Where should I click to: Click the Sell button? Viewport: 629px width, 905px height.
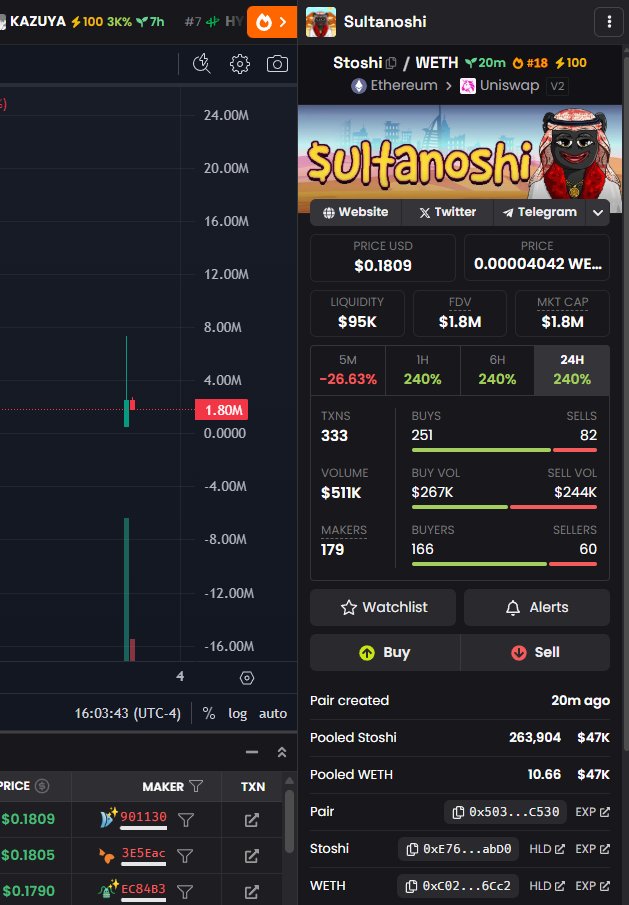[535, 652]
